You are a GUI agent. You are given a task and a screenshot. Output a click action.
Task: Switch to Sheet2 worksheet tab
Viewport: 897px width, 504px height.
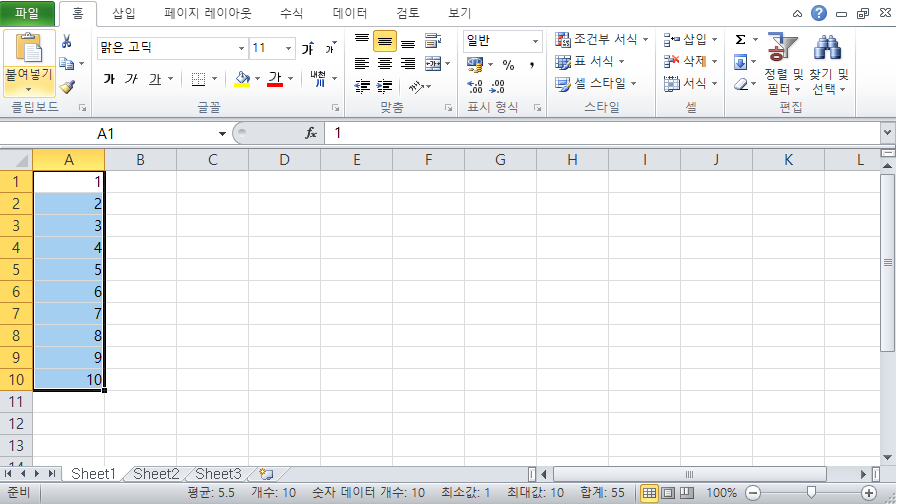(156, 474)
